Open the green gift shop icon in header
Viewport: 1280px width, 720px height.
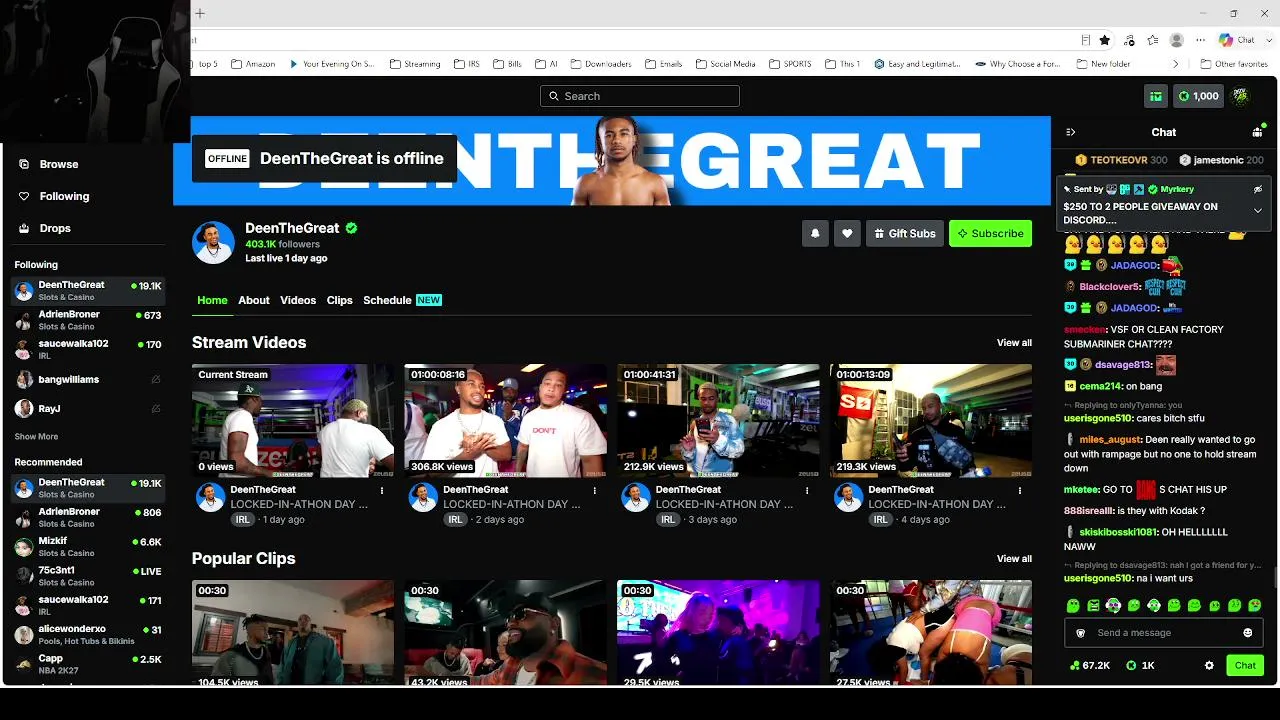[1156, 96]
